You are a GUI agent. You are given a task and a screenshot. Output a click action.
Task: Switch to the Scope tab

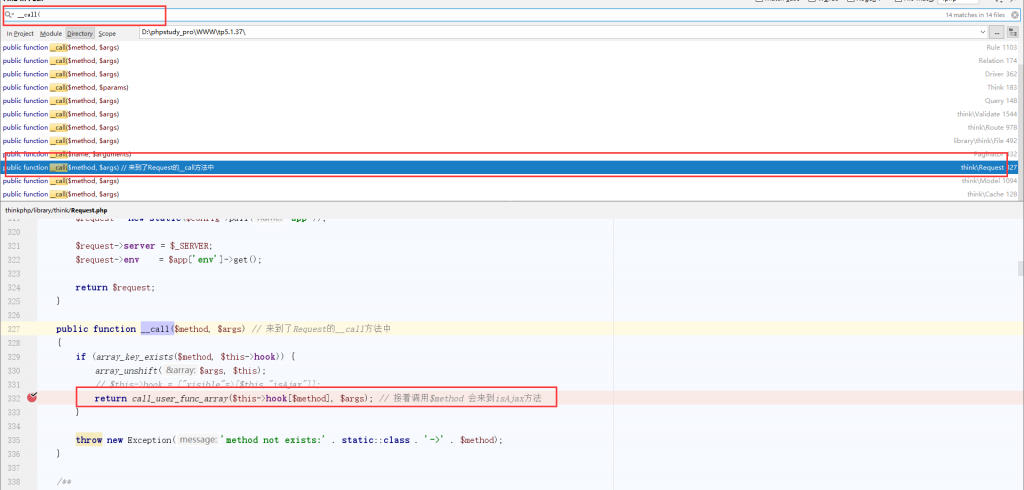pos(107,33)
